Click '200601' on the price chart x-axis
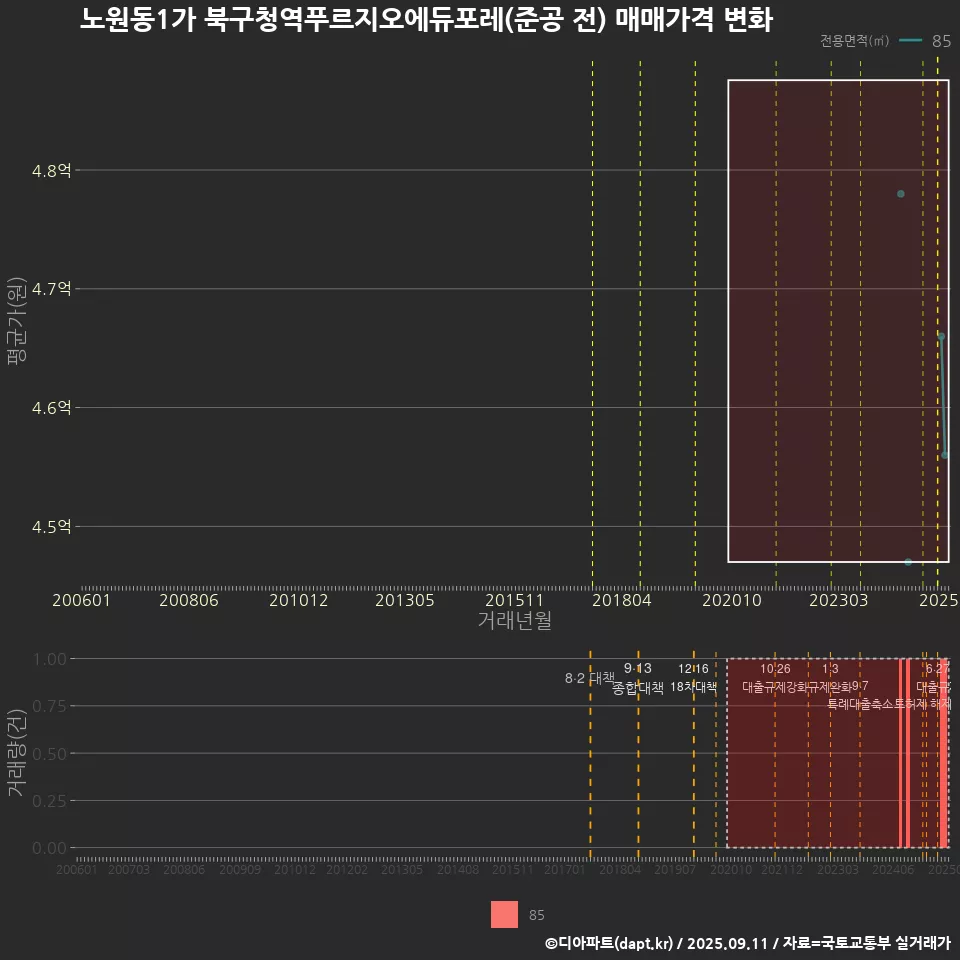Image resolution: width=960 pixels, height=960 pixels. (x=81, y=600)
